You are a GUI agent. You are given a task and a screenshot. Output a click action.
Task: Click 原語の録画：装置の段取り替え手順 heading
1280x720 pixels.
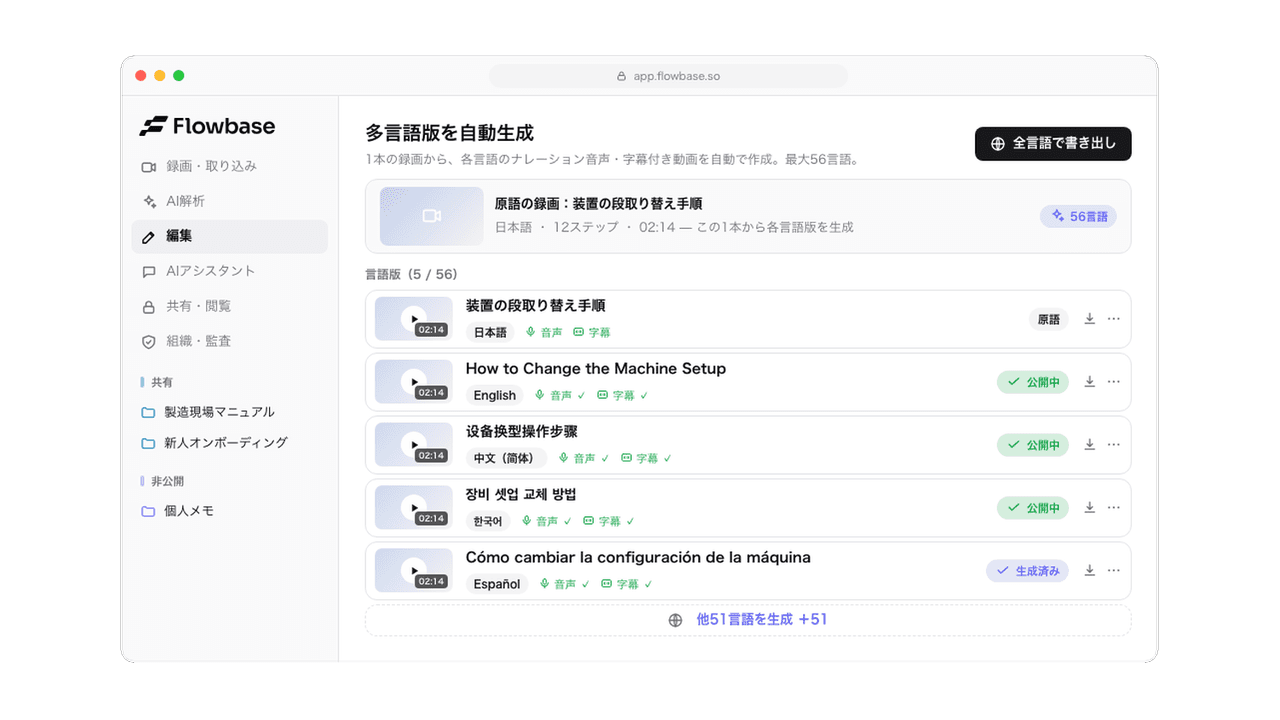[x=598, y=204]
